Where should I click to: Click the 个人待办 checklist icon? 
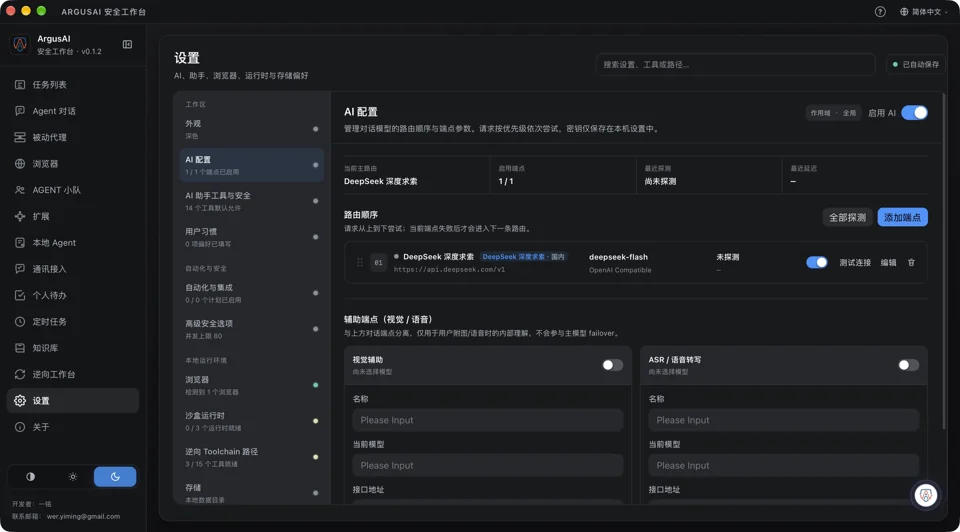click(20, 295)
